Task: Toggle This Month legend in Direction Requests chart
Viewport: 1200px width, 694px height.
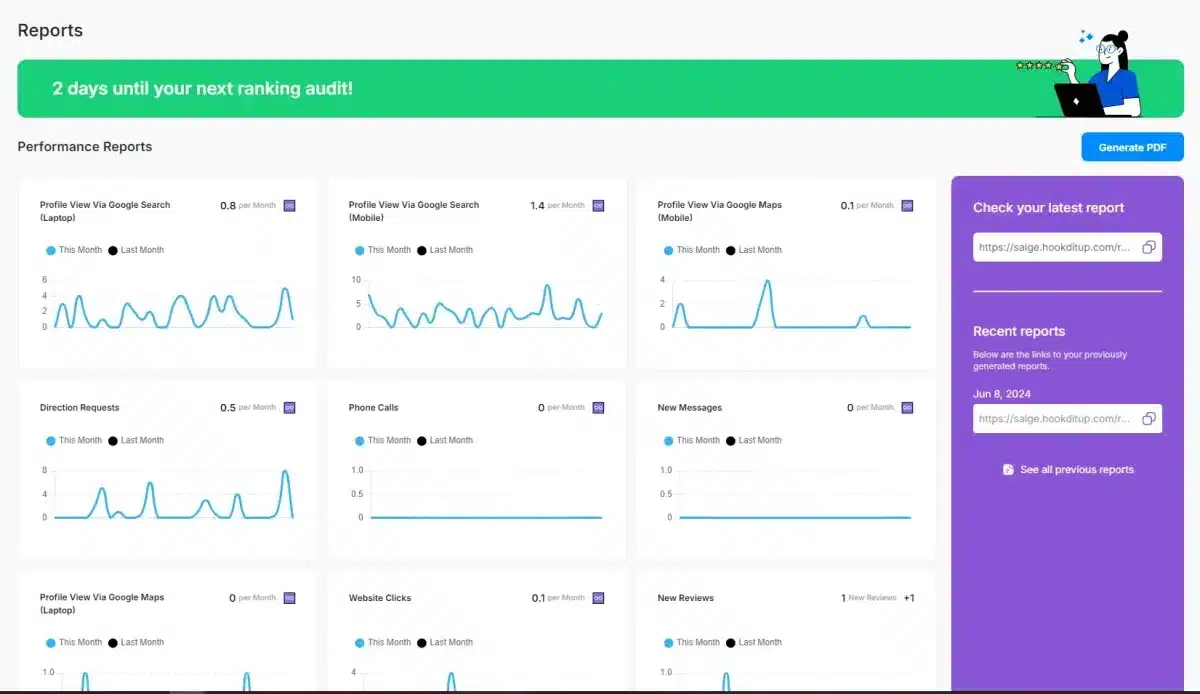Action: 74,440
